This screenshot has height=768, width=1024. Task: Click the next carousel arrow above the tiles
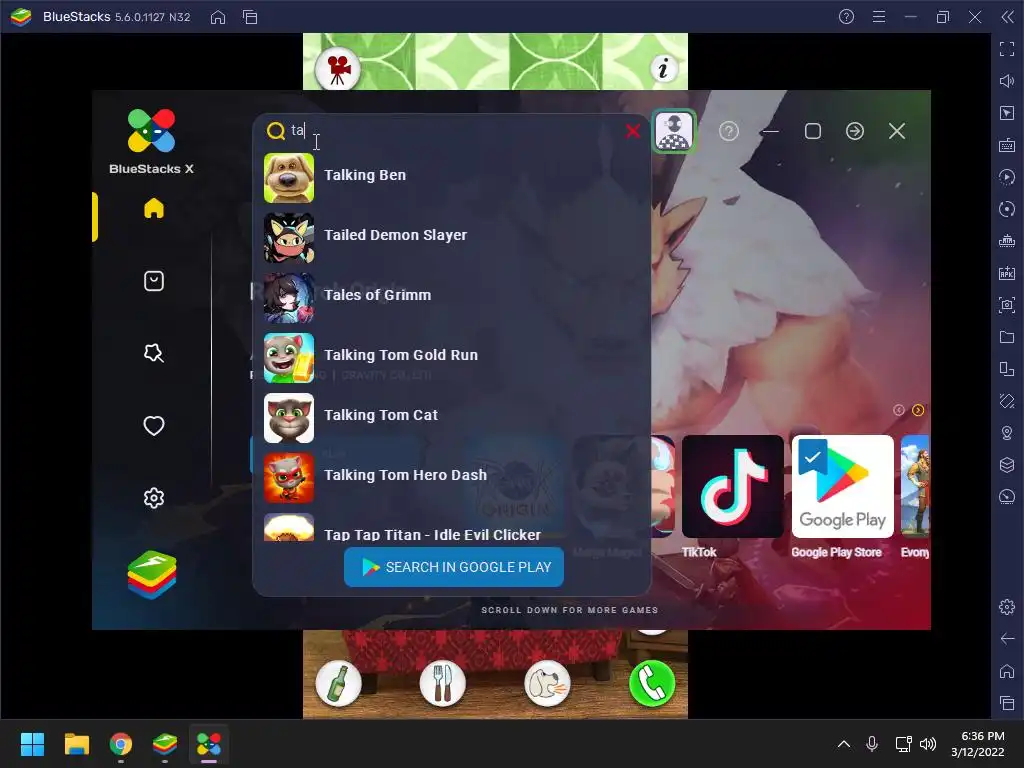918,410
